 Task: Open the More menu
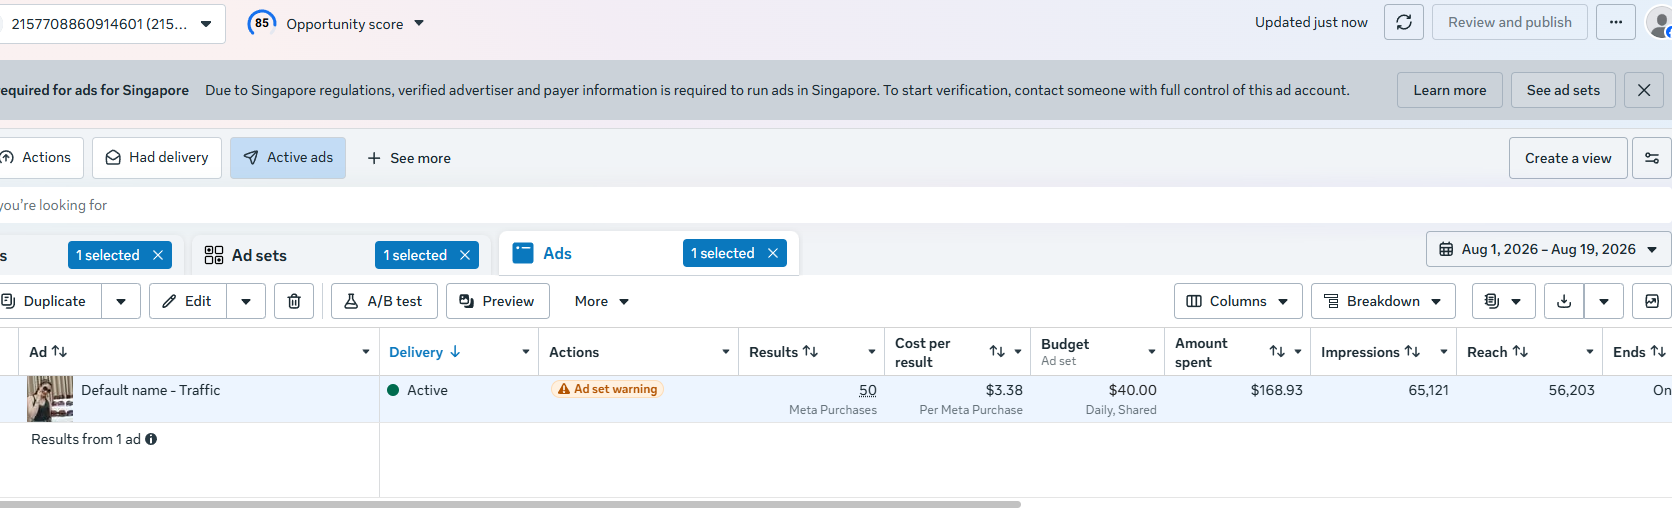[602, 301]
